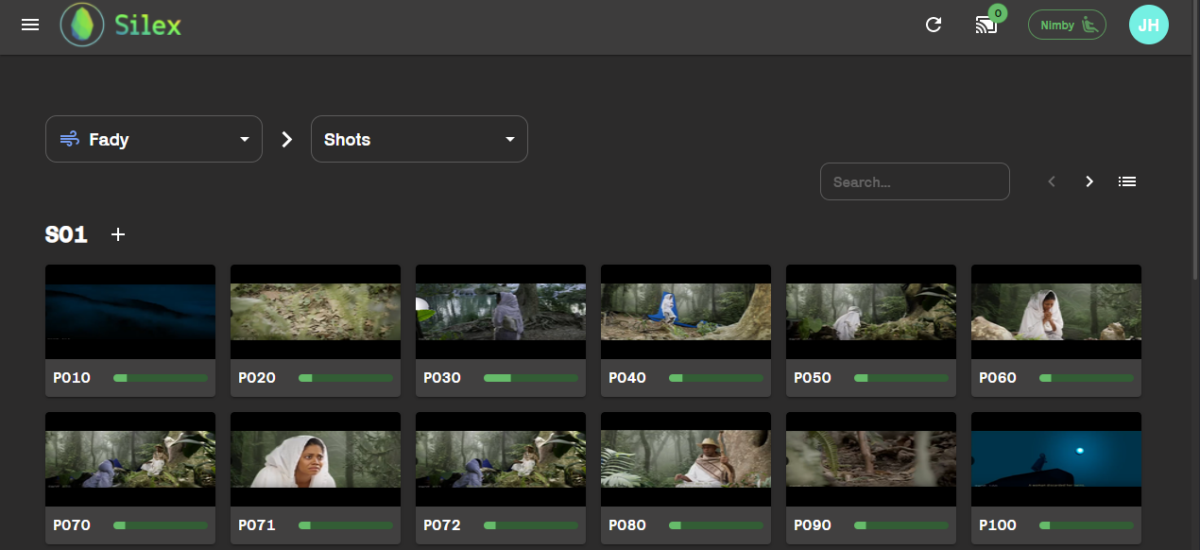
Task: Click the refresh icon in header
Action: [x=933, y=25]
